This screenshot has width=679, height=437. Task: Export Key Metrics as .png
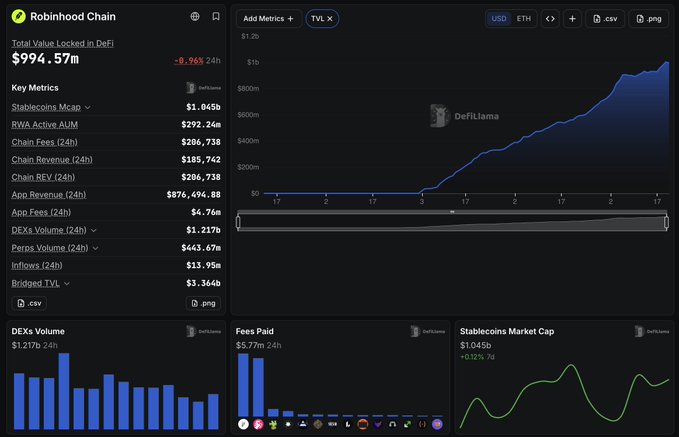[x=203, y=303]
